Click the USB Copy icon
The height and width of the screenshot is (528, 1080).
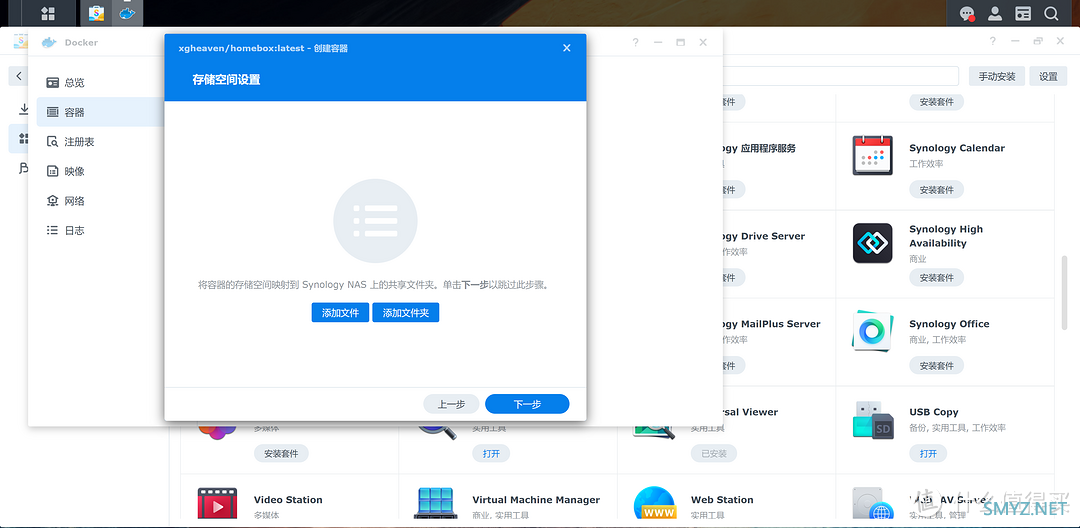click(x=873, y=419)
